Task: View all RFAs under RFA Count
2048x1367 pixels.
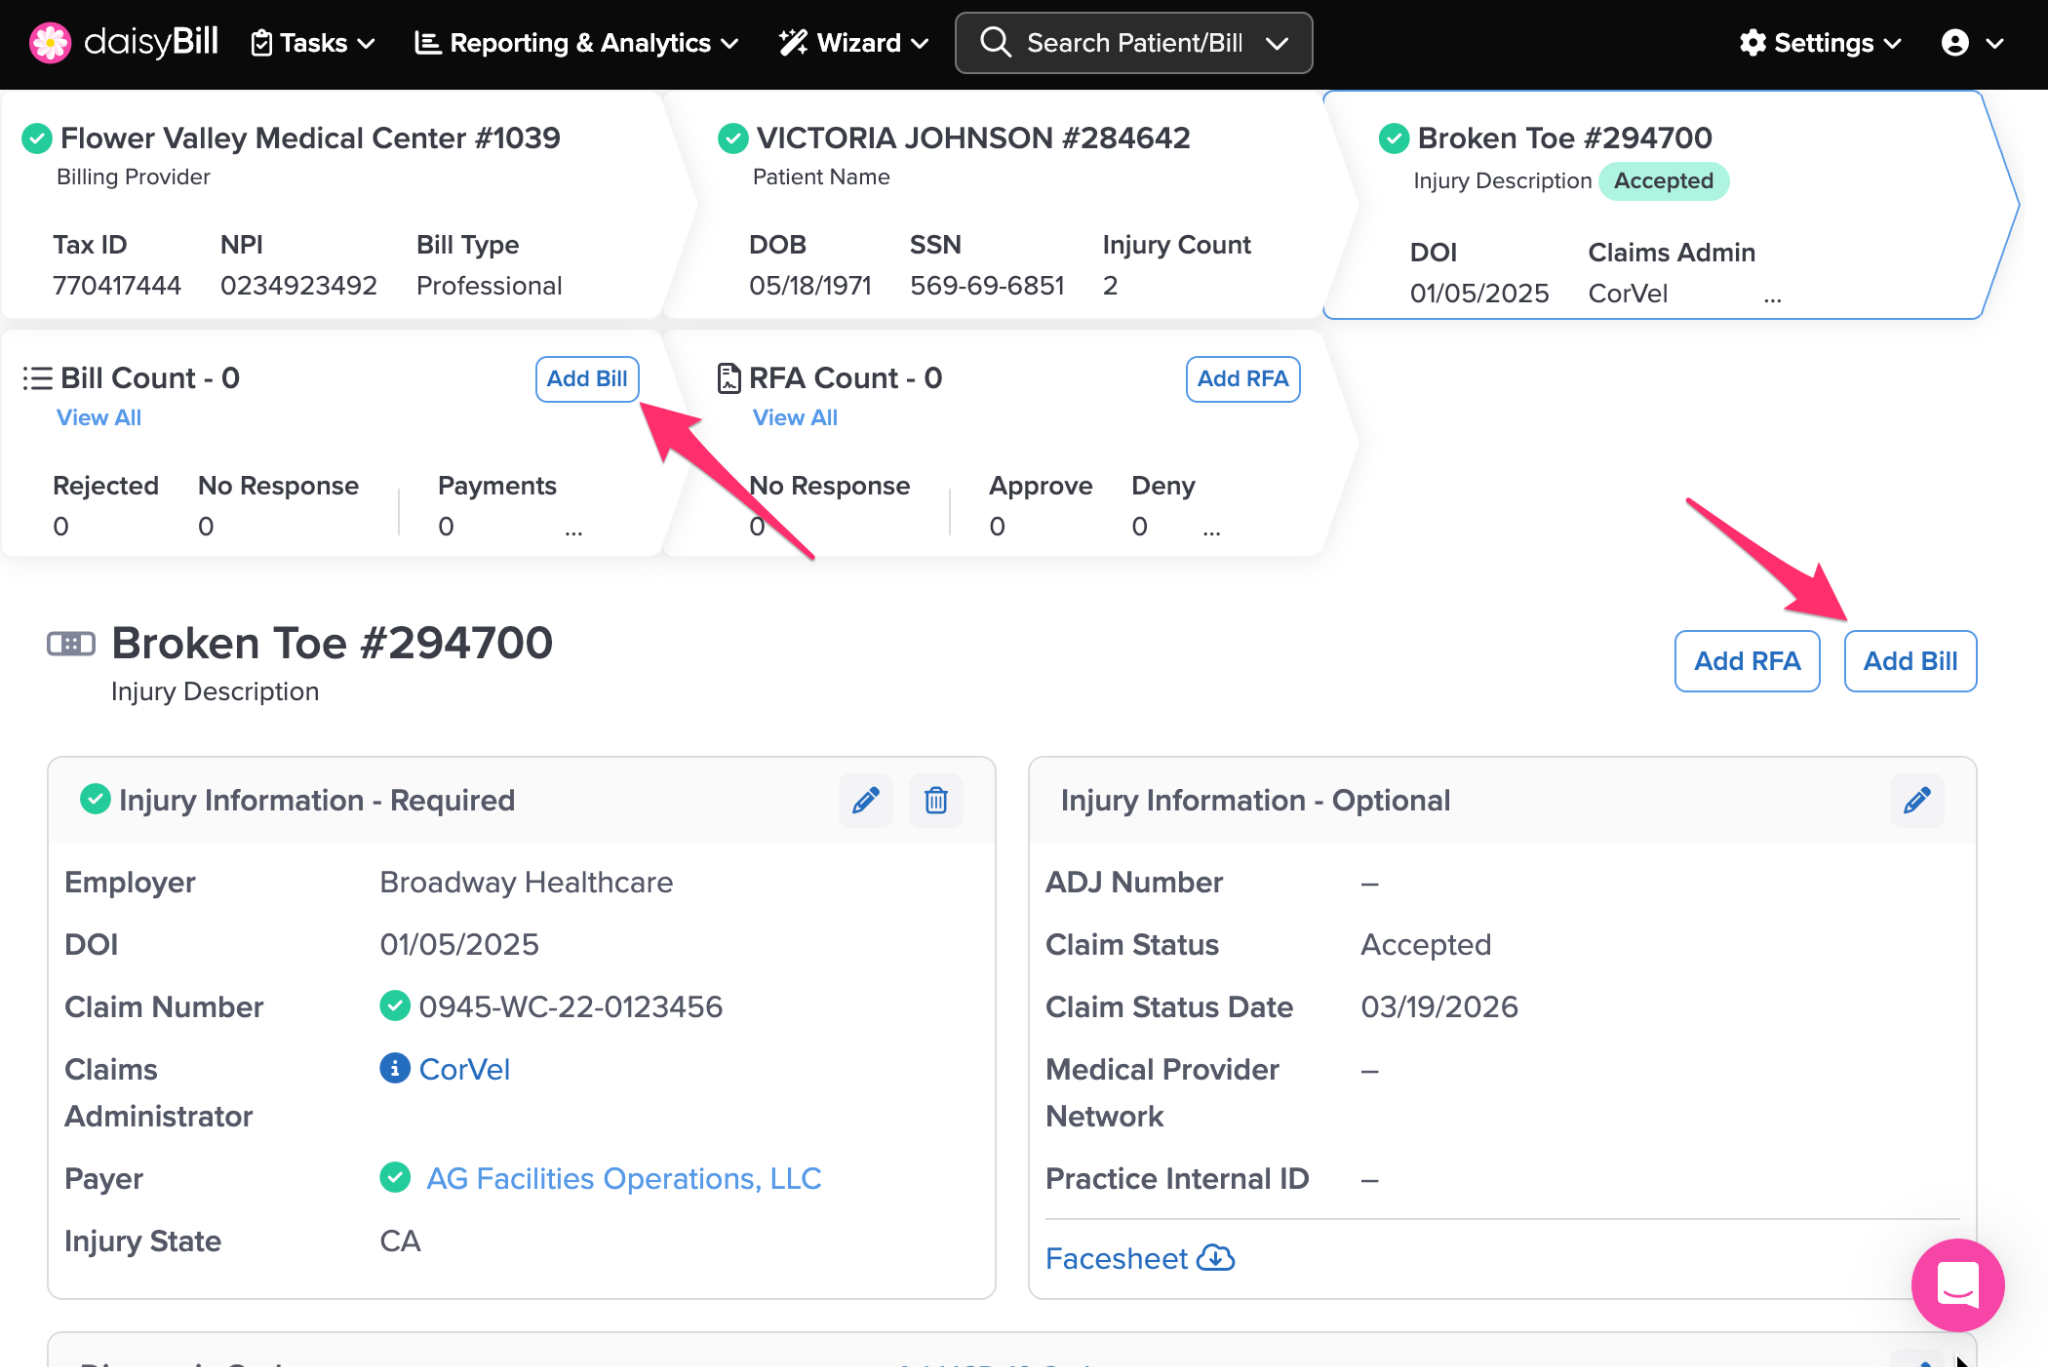Action: (x=794, y=418)
